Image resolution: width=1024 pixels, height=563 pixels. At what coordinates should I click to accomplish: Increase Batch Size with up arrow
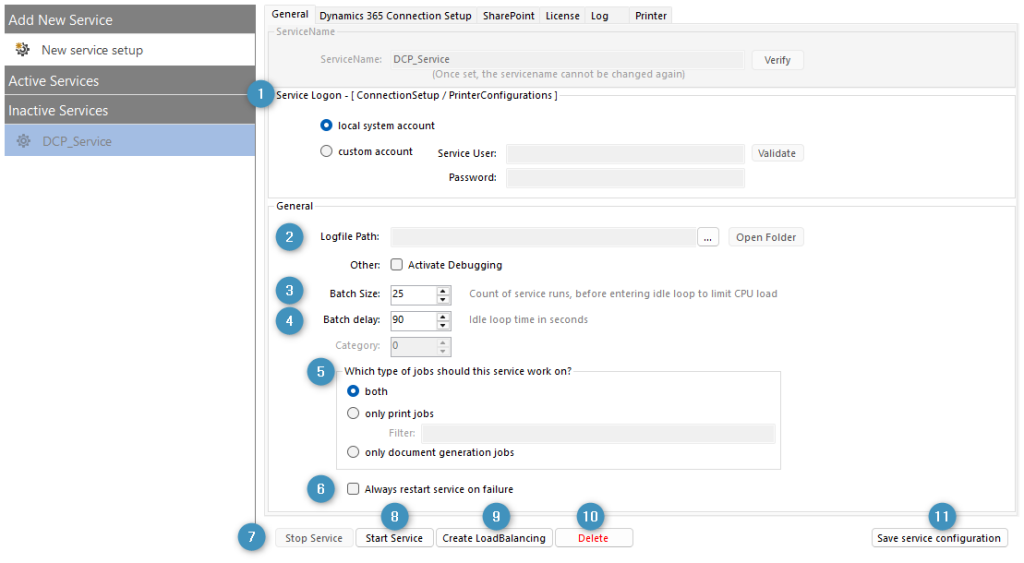(444, 290)
